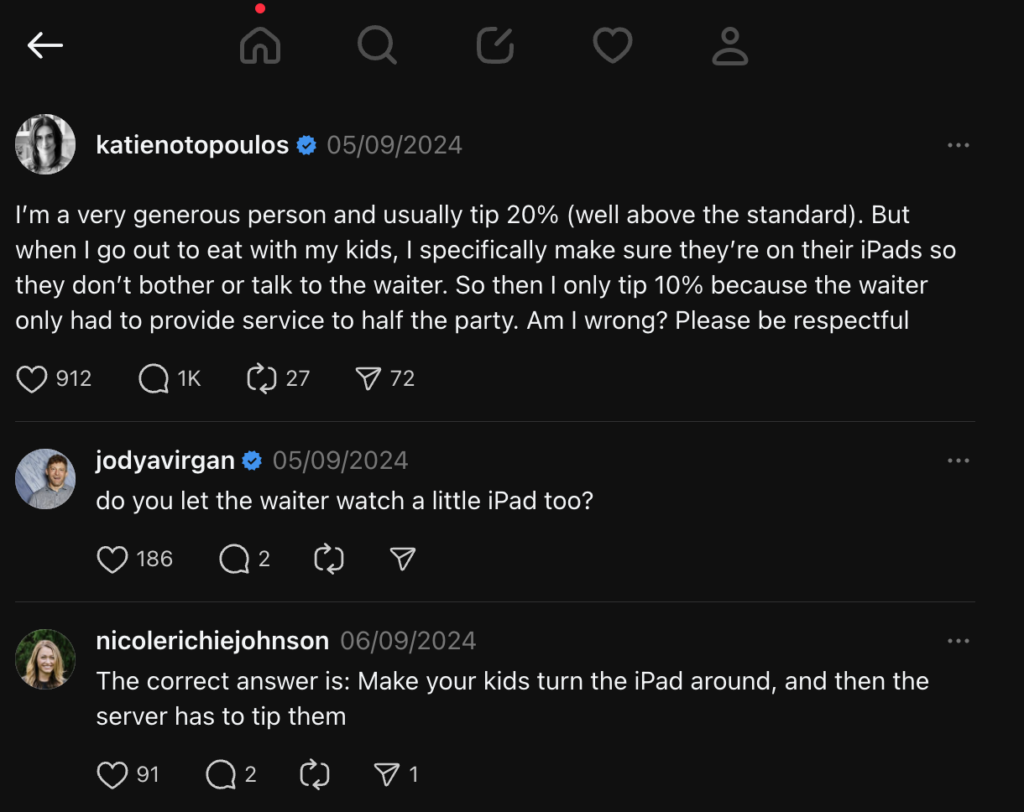Open more options for nicolerichiejohnson's reply

tap(958, 641)
